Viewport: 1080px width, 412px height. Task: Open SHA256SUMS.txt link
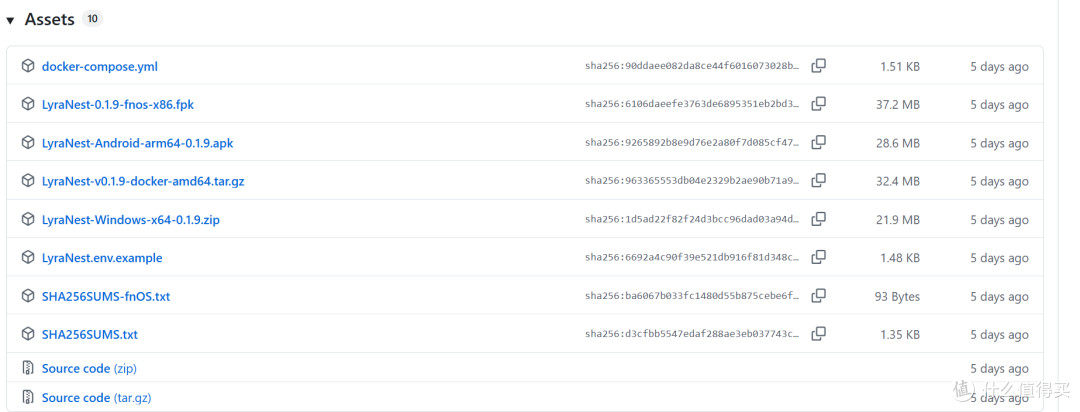(90, 335)
